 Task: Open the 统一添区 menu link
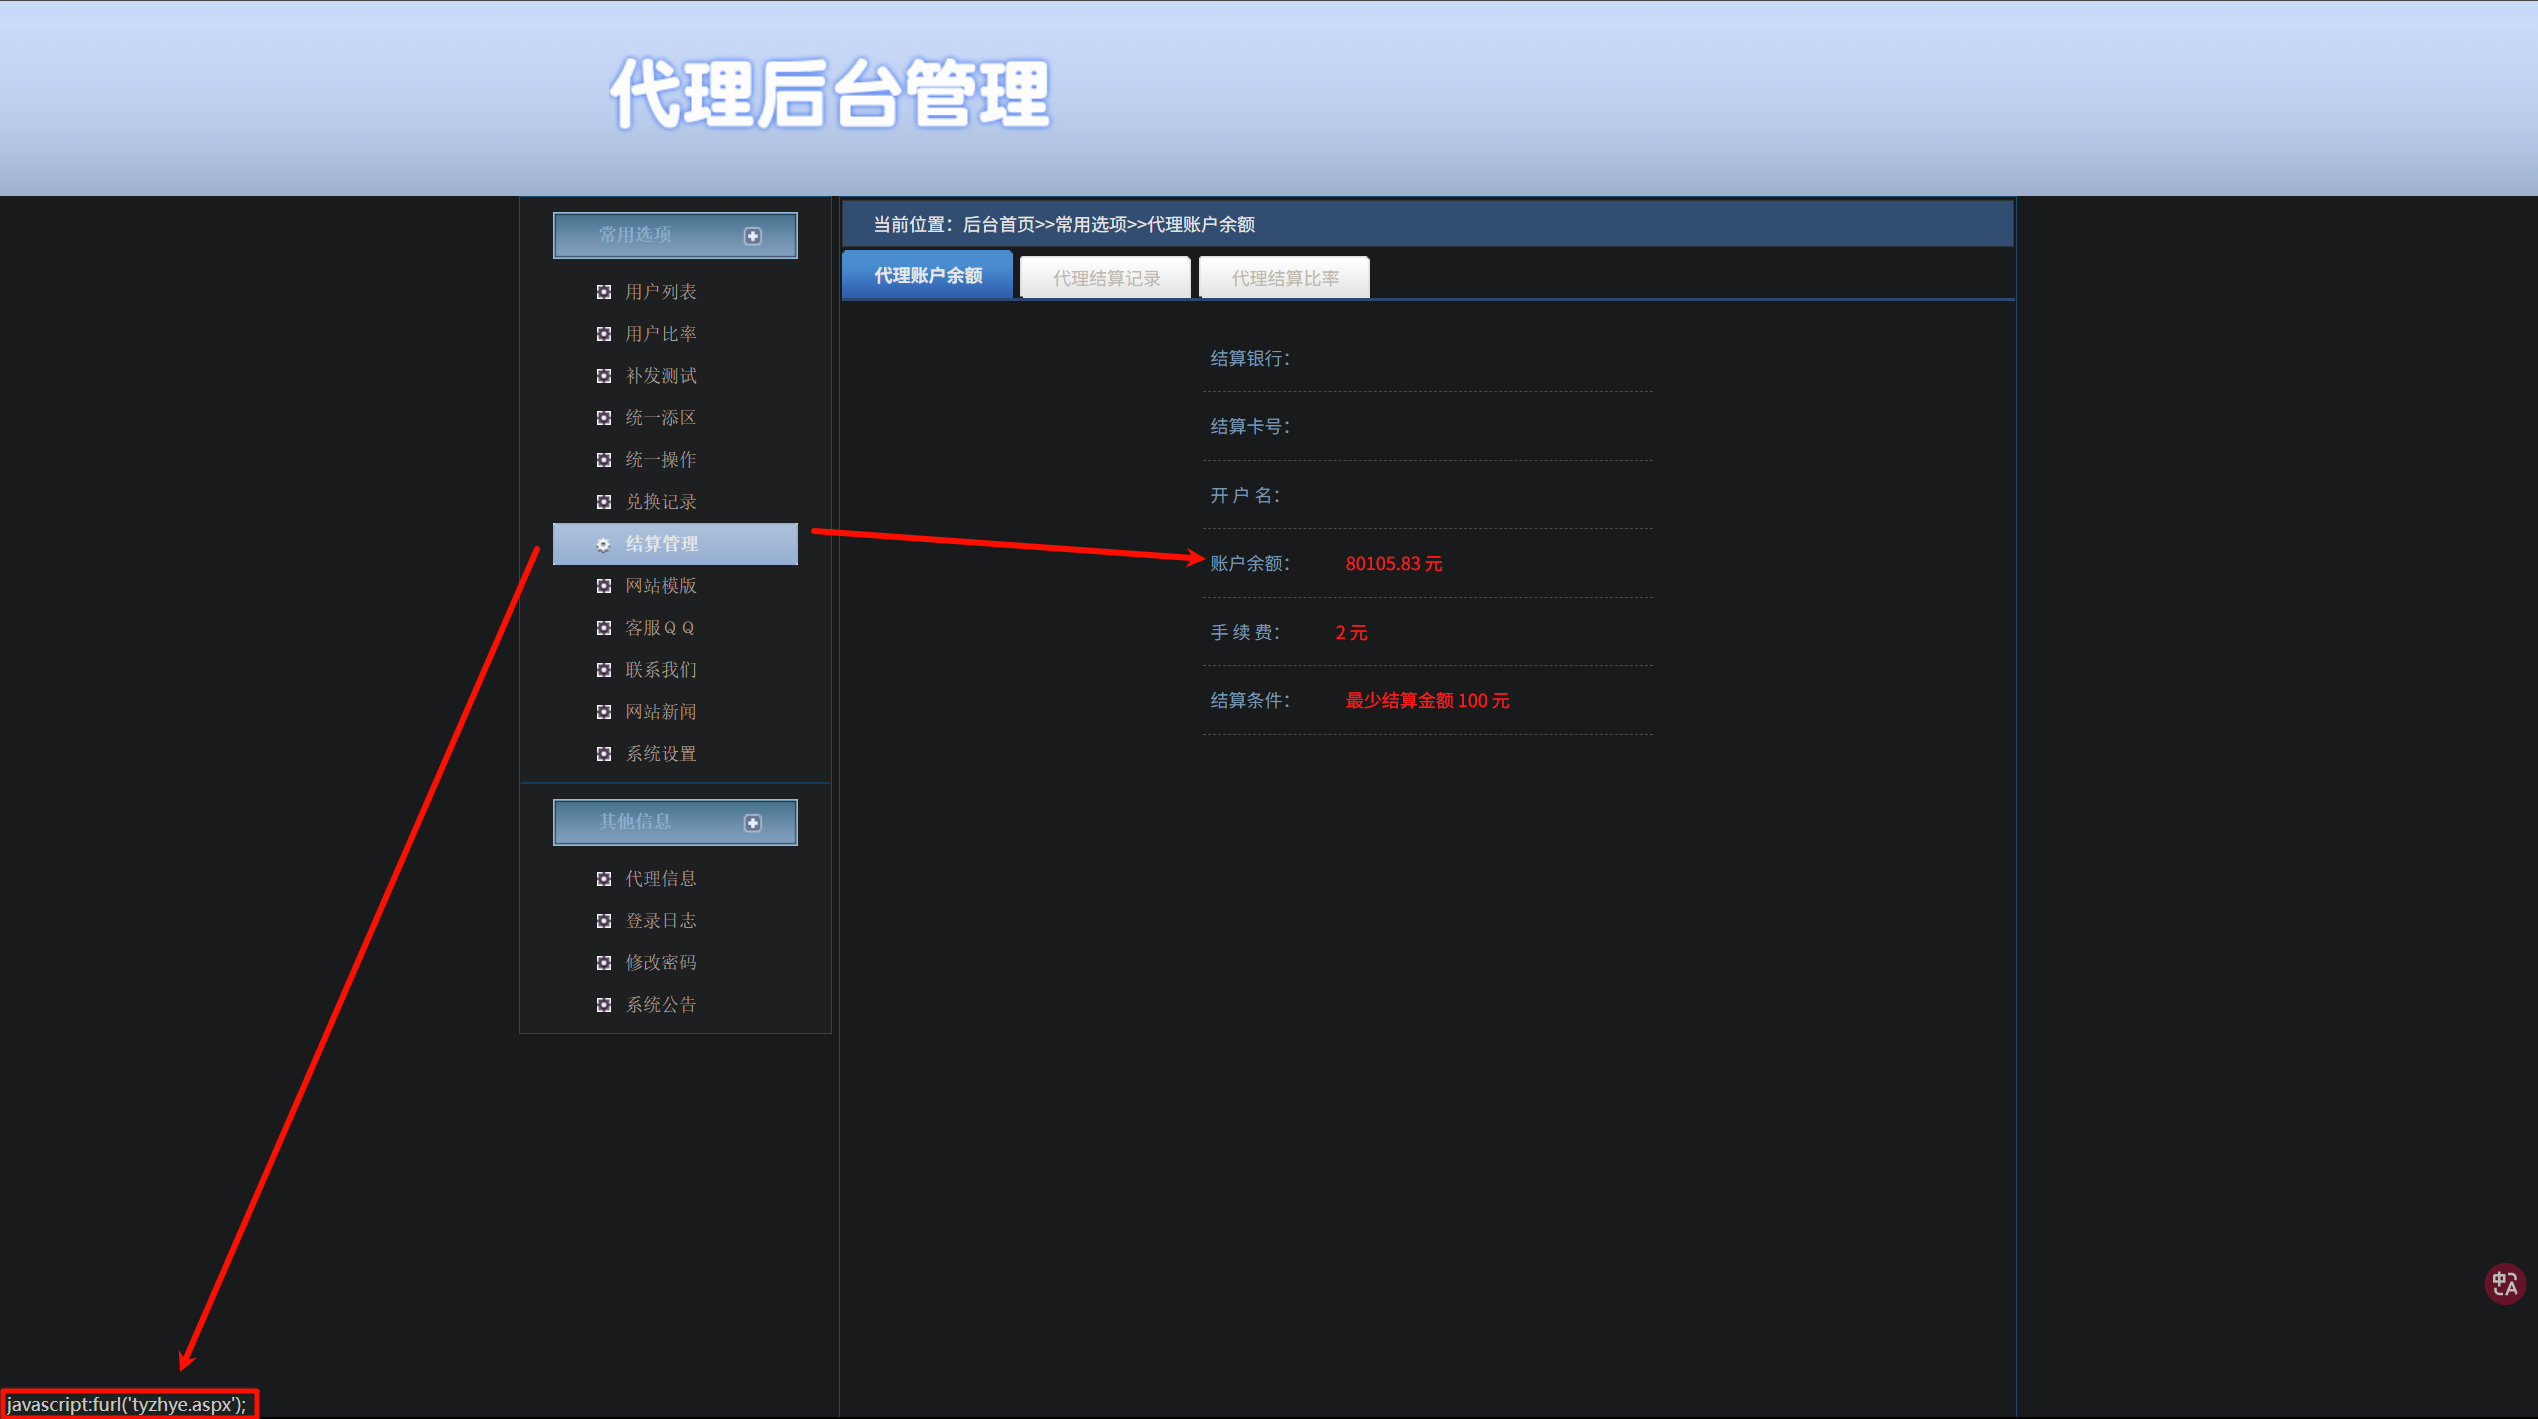pos(661,418)
